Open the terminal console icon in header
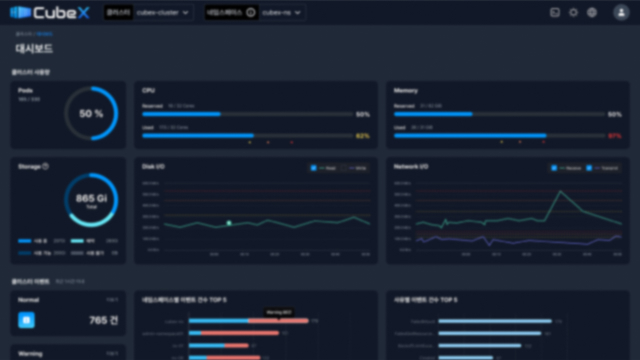This screenshot has width=640, height=360. pos(555,13)
